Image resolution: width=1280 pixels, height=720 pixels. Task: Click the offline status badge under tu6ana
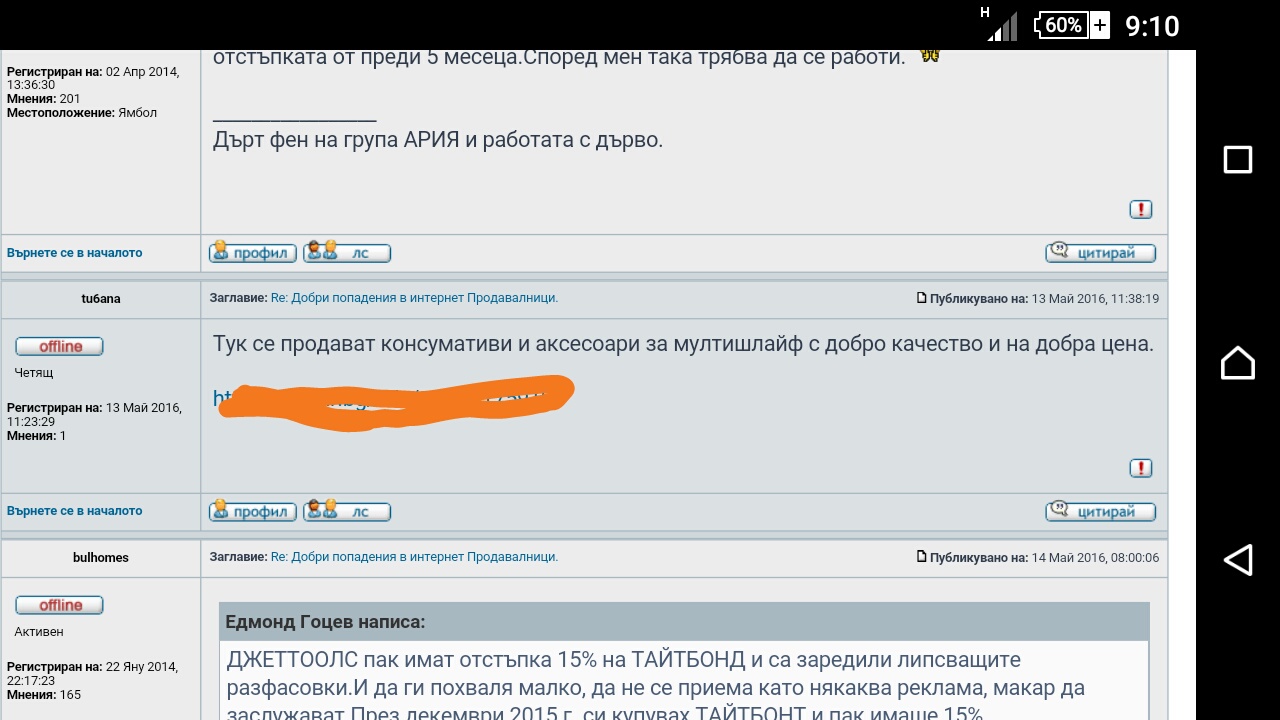click(60, 347)
